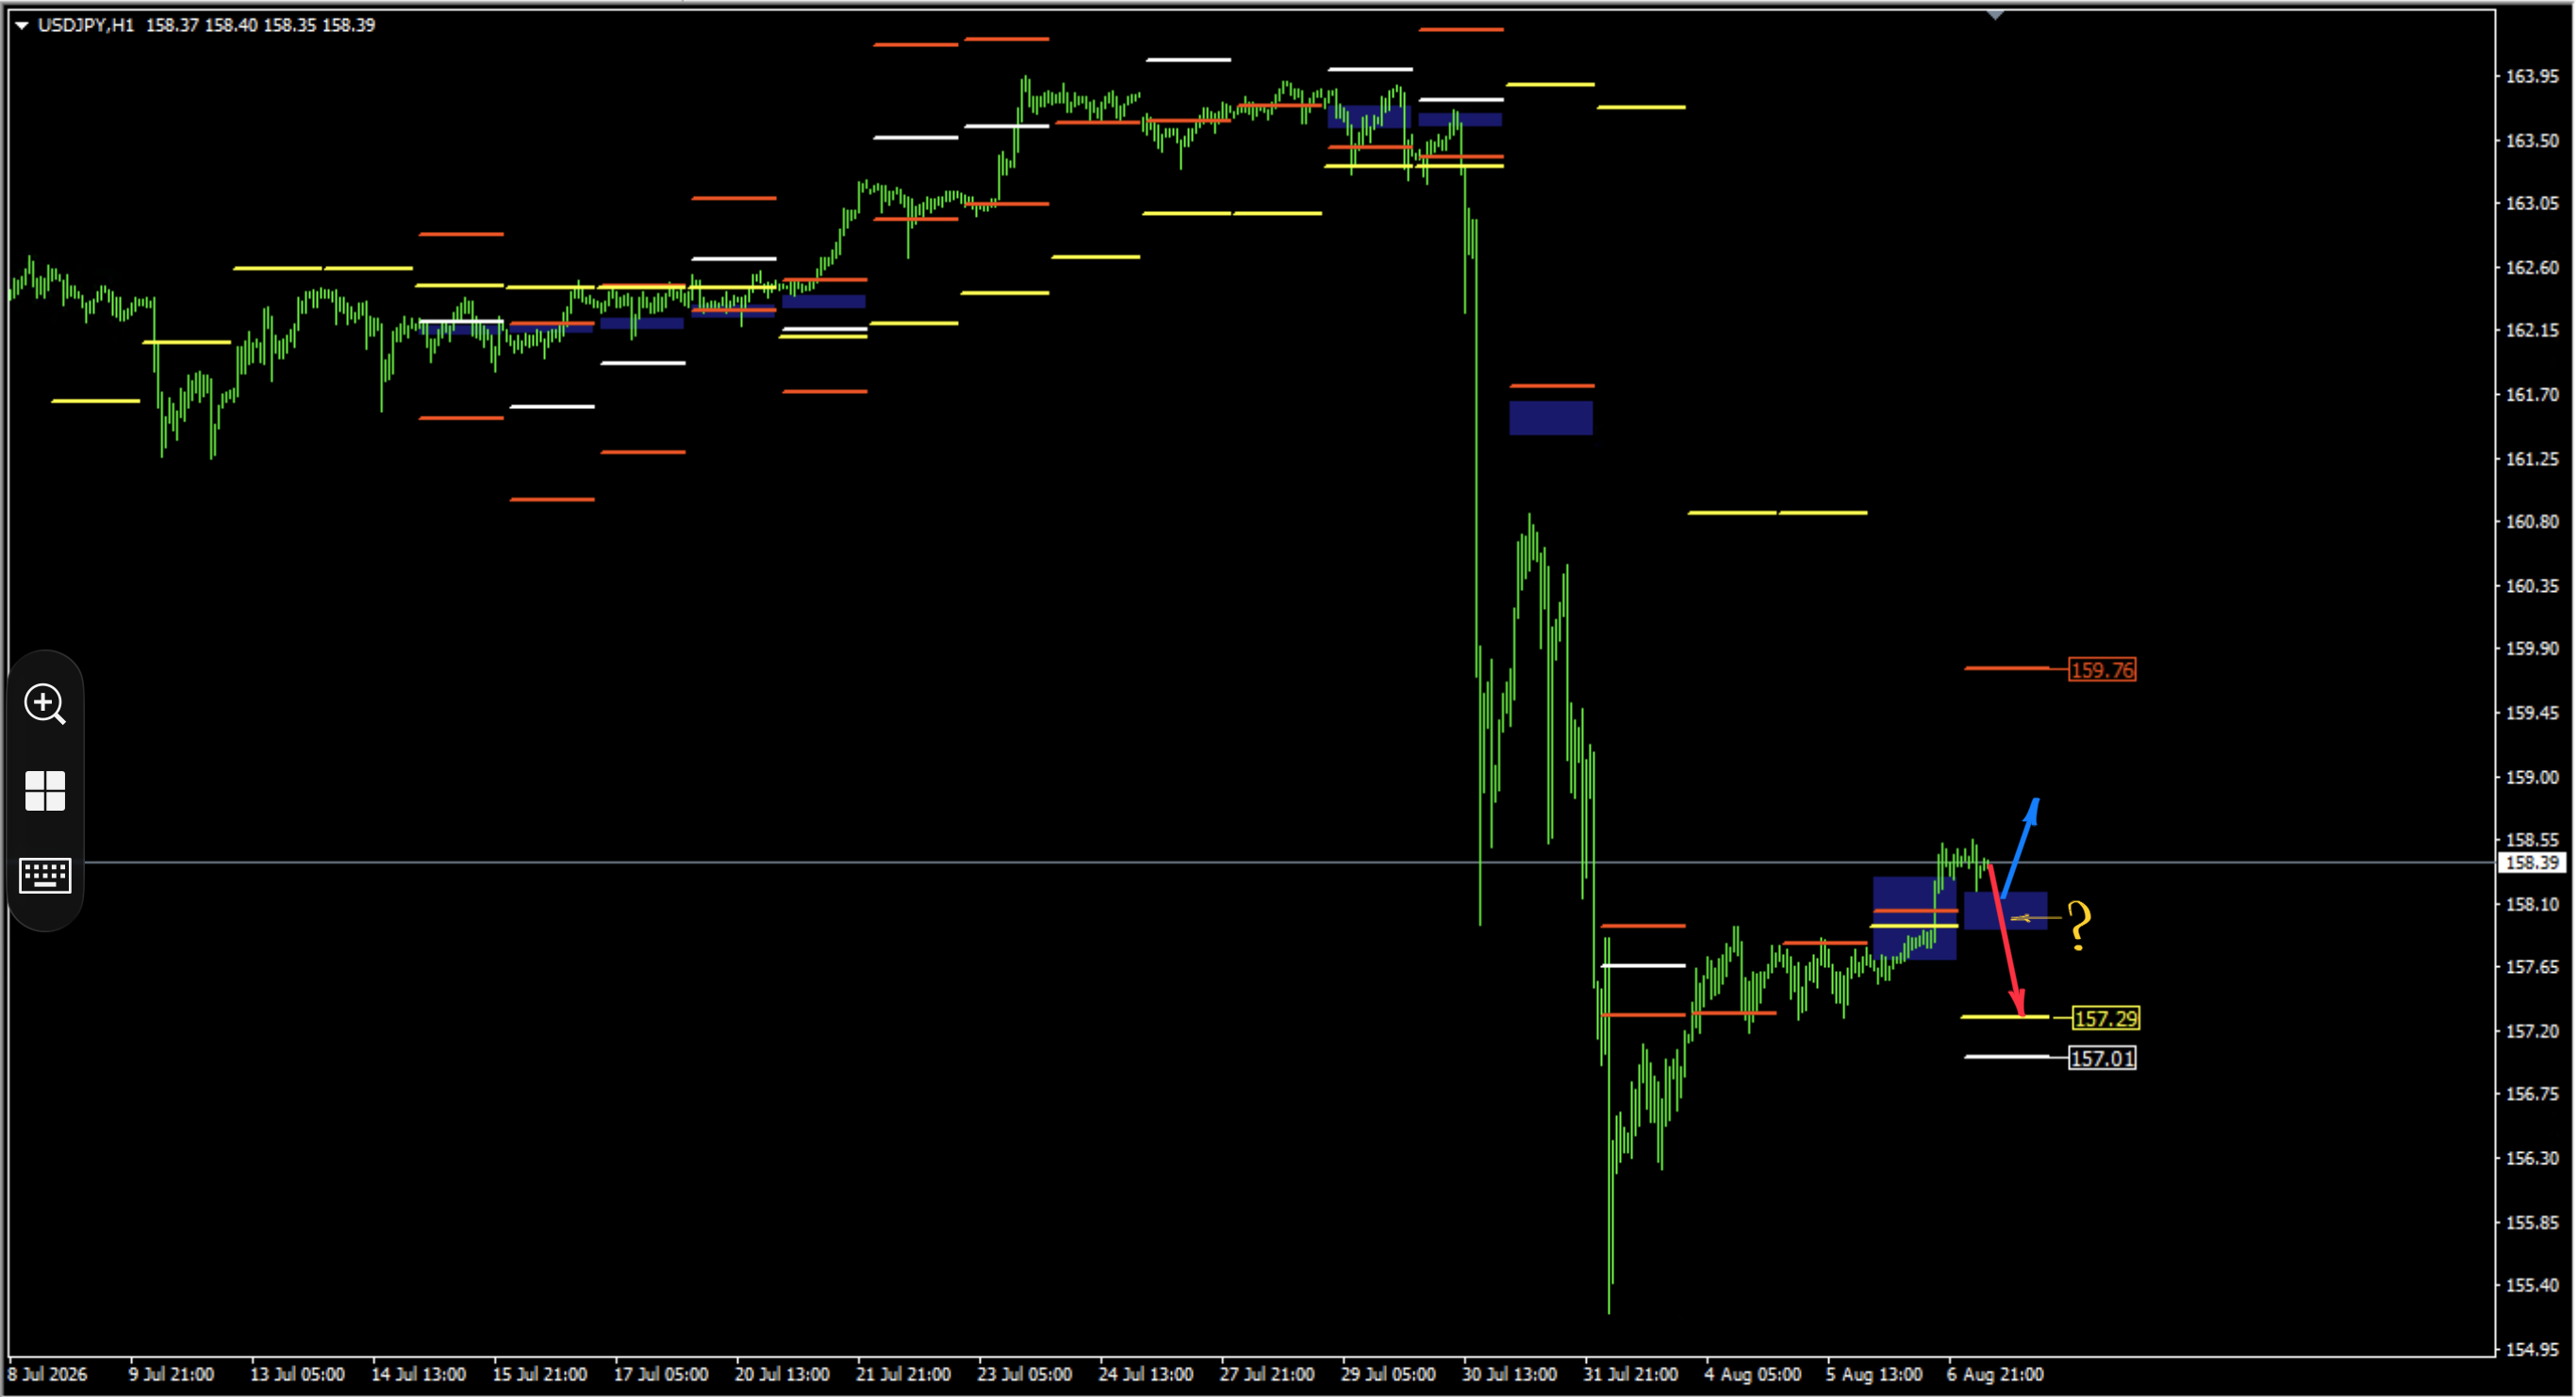Click the 30 Jul 13:00 time label

(1509, 1374)
